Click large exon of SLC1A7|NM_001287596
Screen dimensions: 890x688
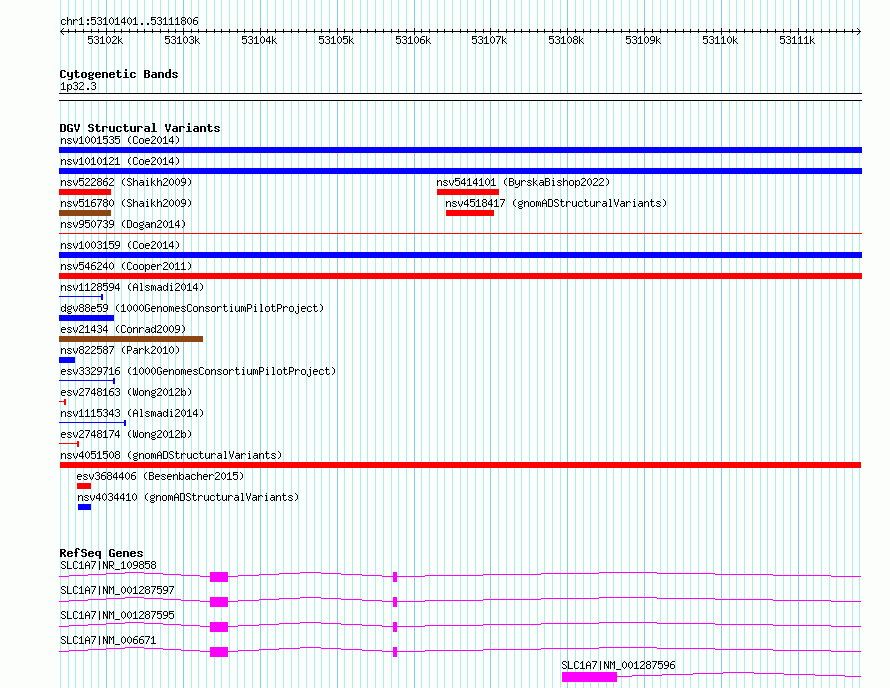pyautogui.click(x=589, y=677)
